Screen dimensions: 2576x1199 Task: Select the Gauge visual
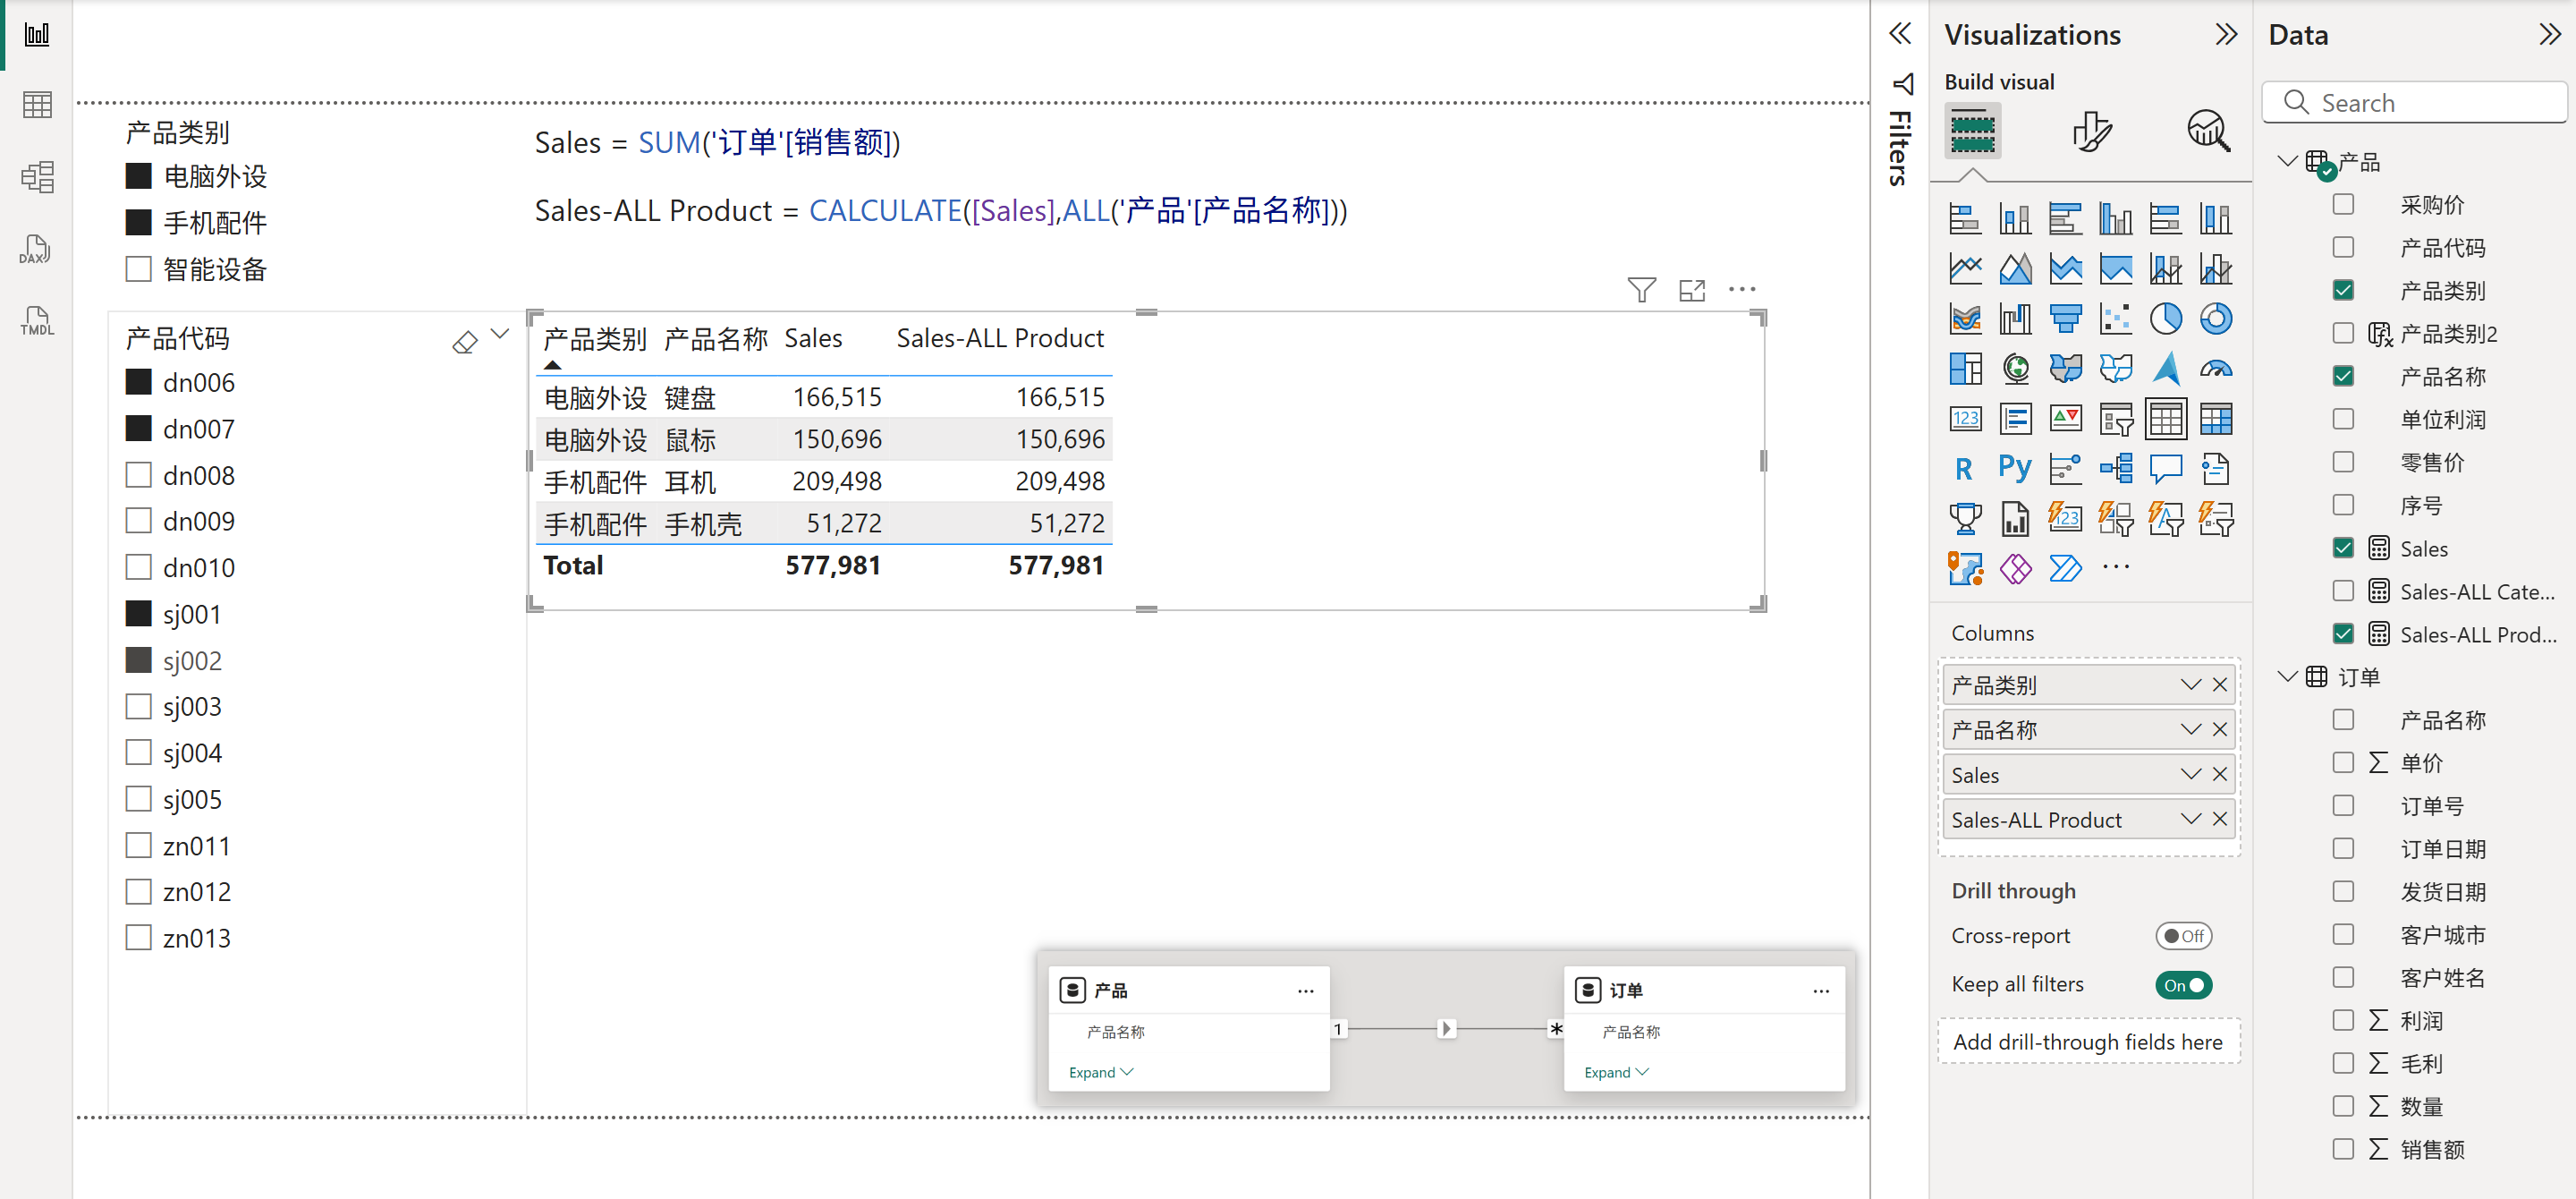(x=2216, y=369)
